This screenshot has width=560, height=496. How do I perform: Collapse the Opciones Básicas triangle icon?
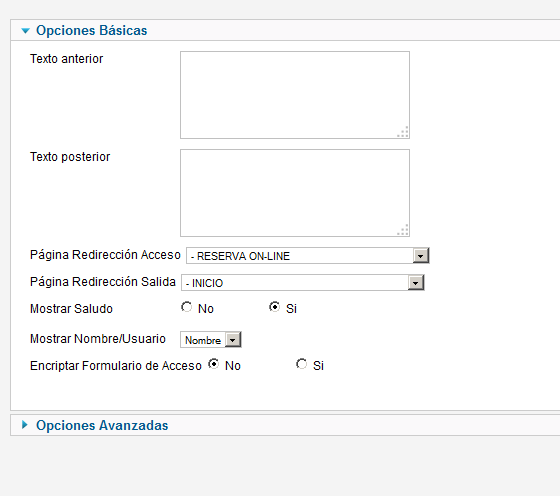25,31
